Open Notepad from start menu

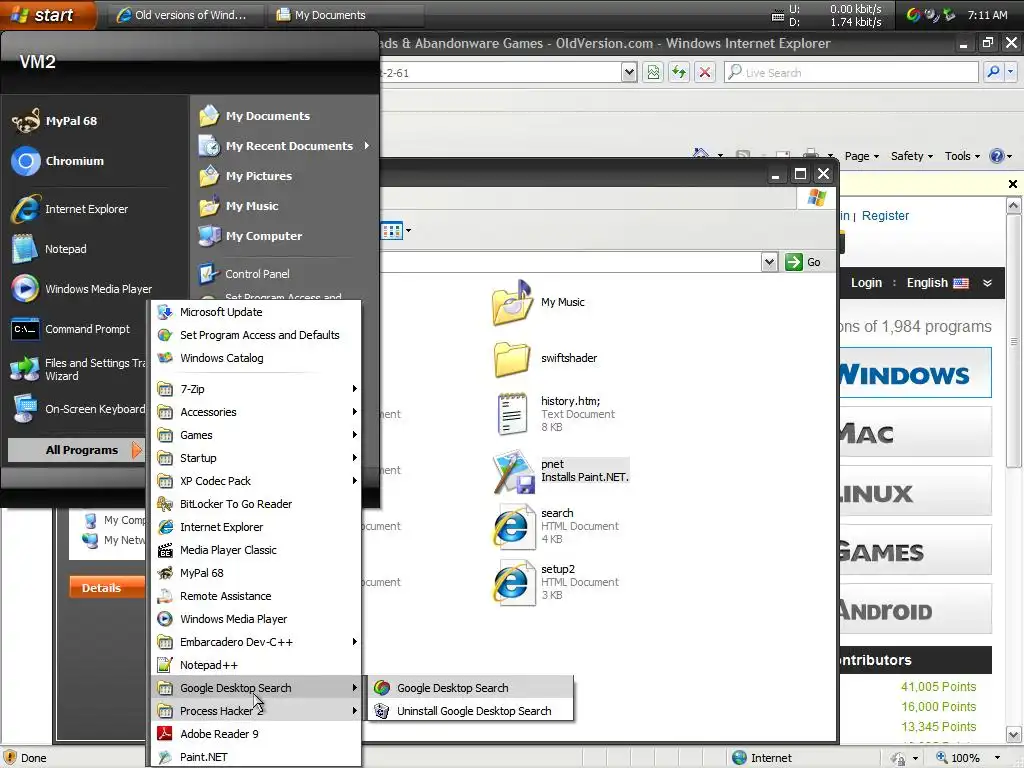tap(49, 249)
